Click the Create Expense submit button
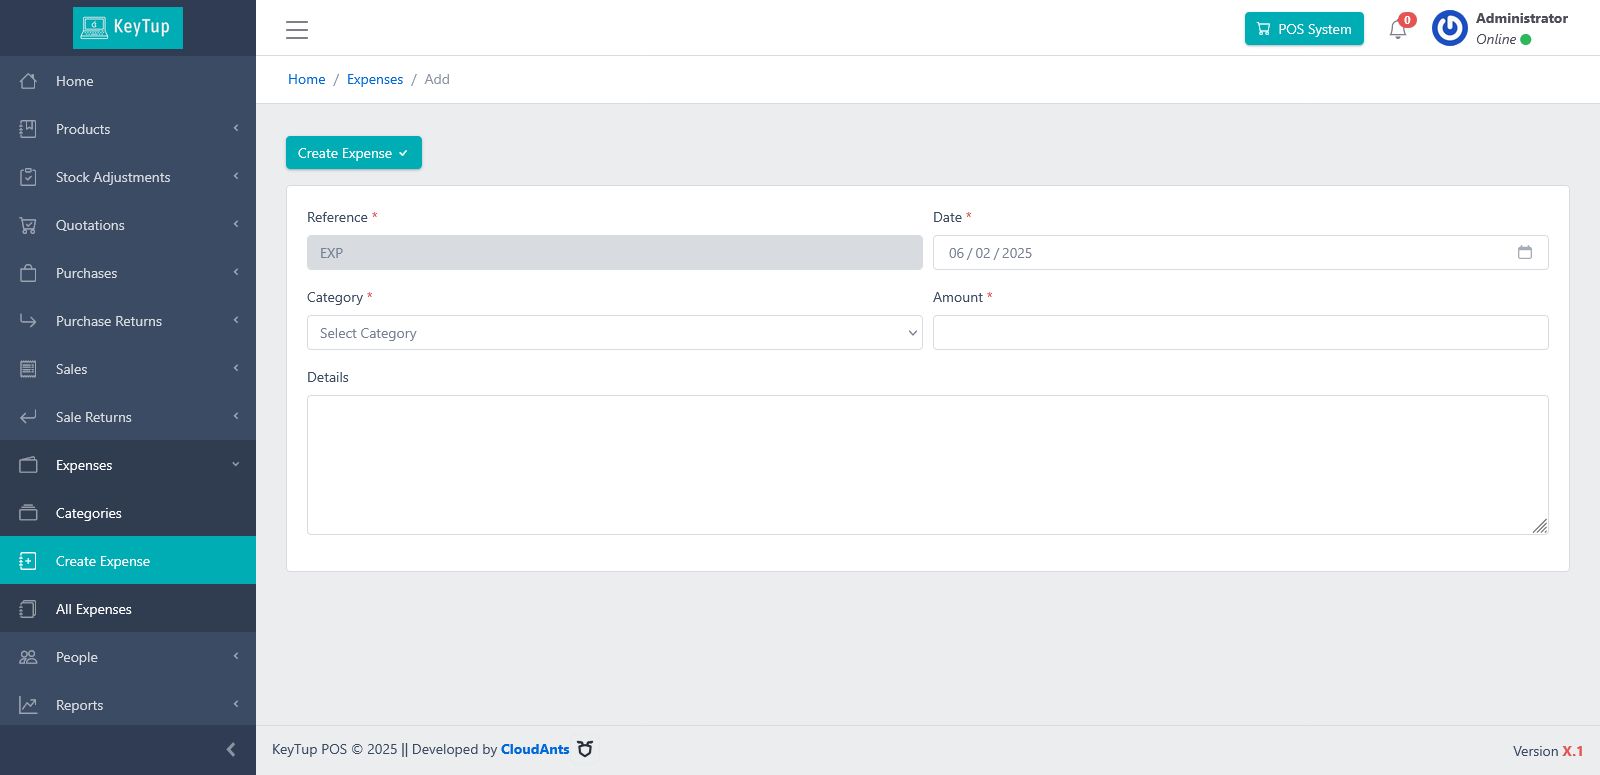Screen dimensions: 1600x775 pyautogui.click(x=354, y=153)
